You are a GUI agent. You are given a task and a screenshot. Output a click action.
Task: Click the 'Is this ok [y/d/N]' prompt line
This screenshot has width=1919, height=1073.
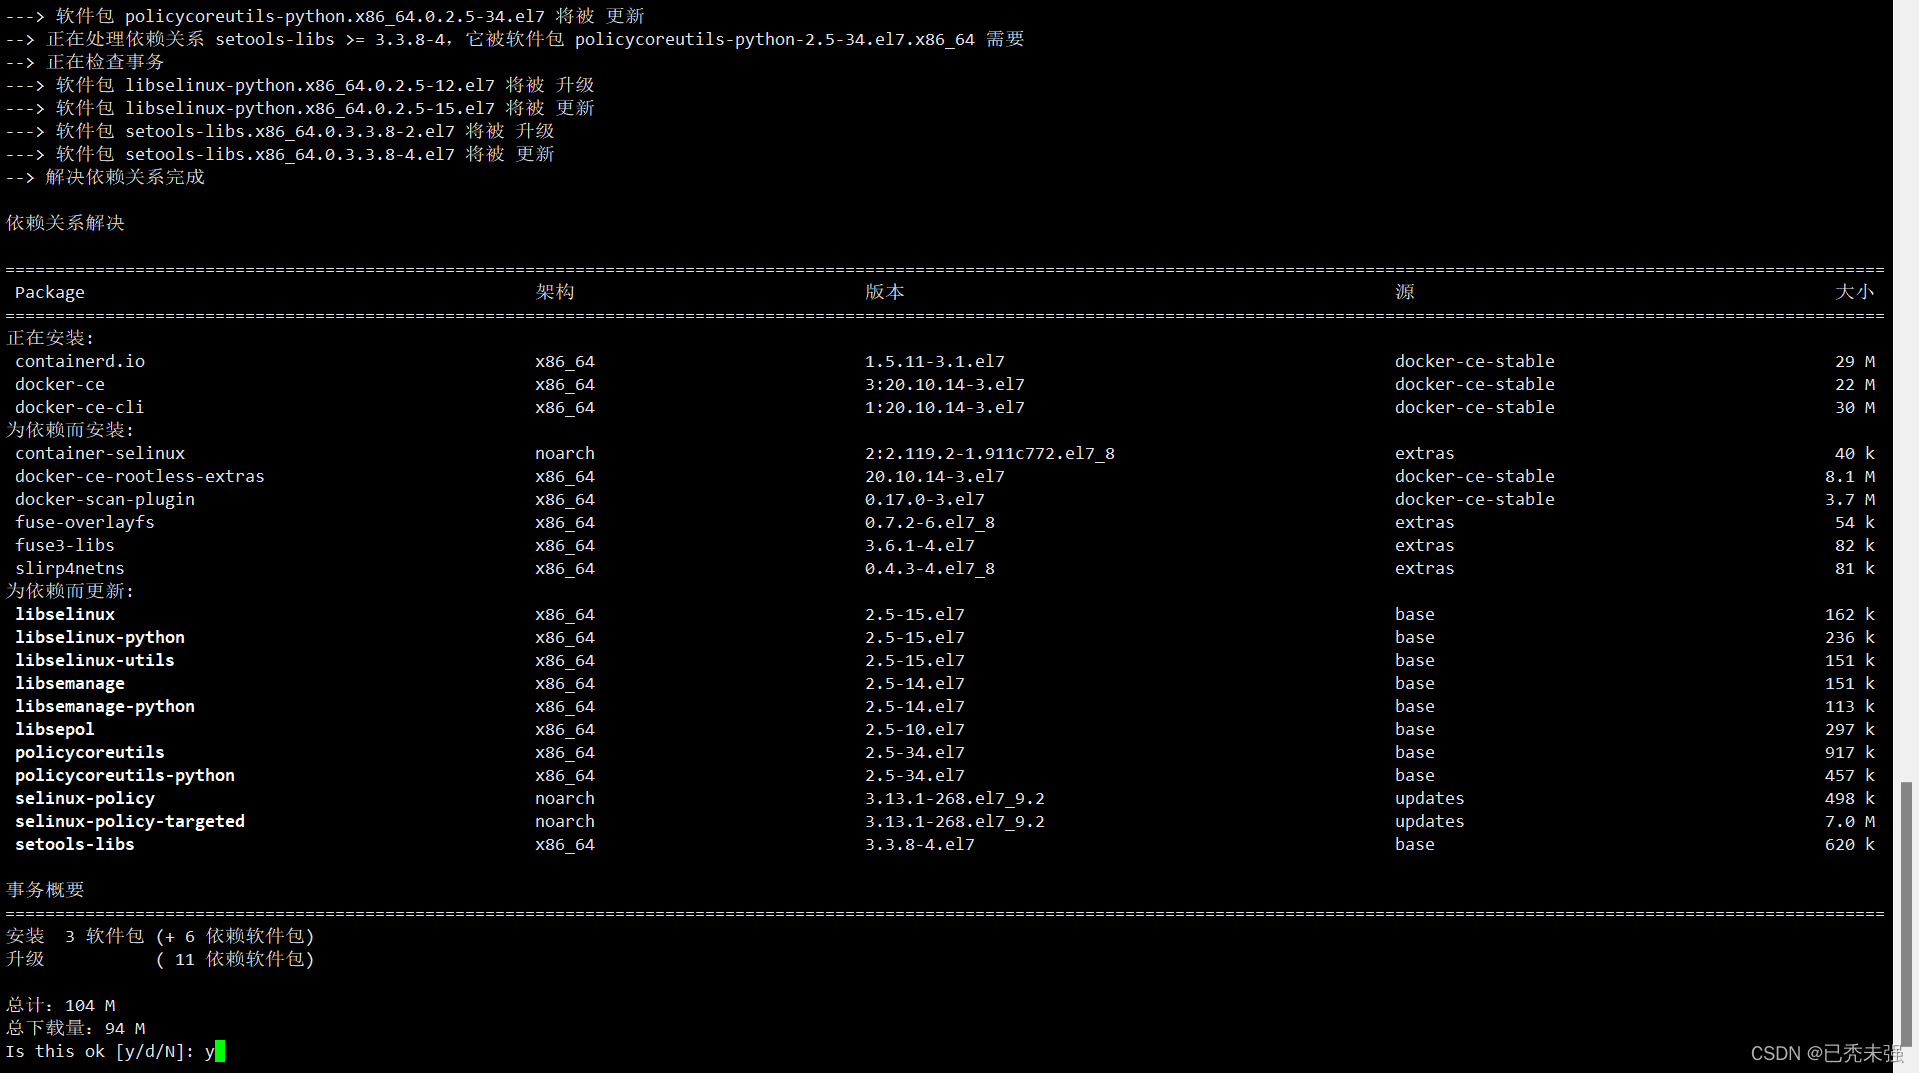point(115,1051)
